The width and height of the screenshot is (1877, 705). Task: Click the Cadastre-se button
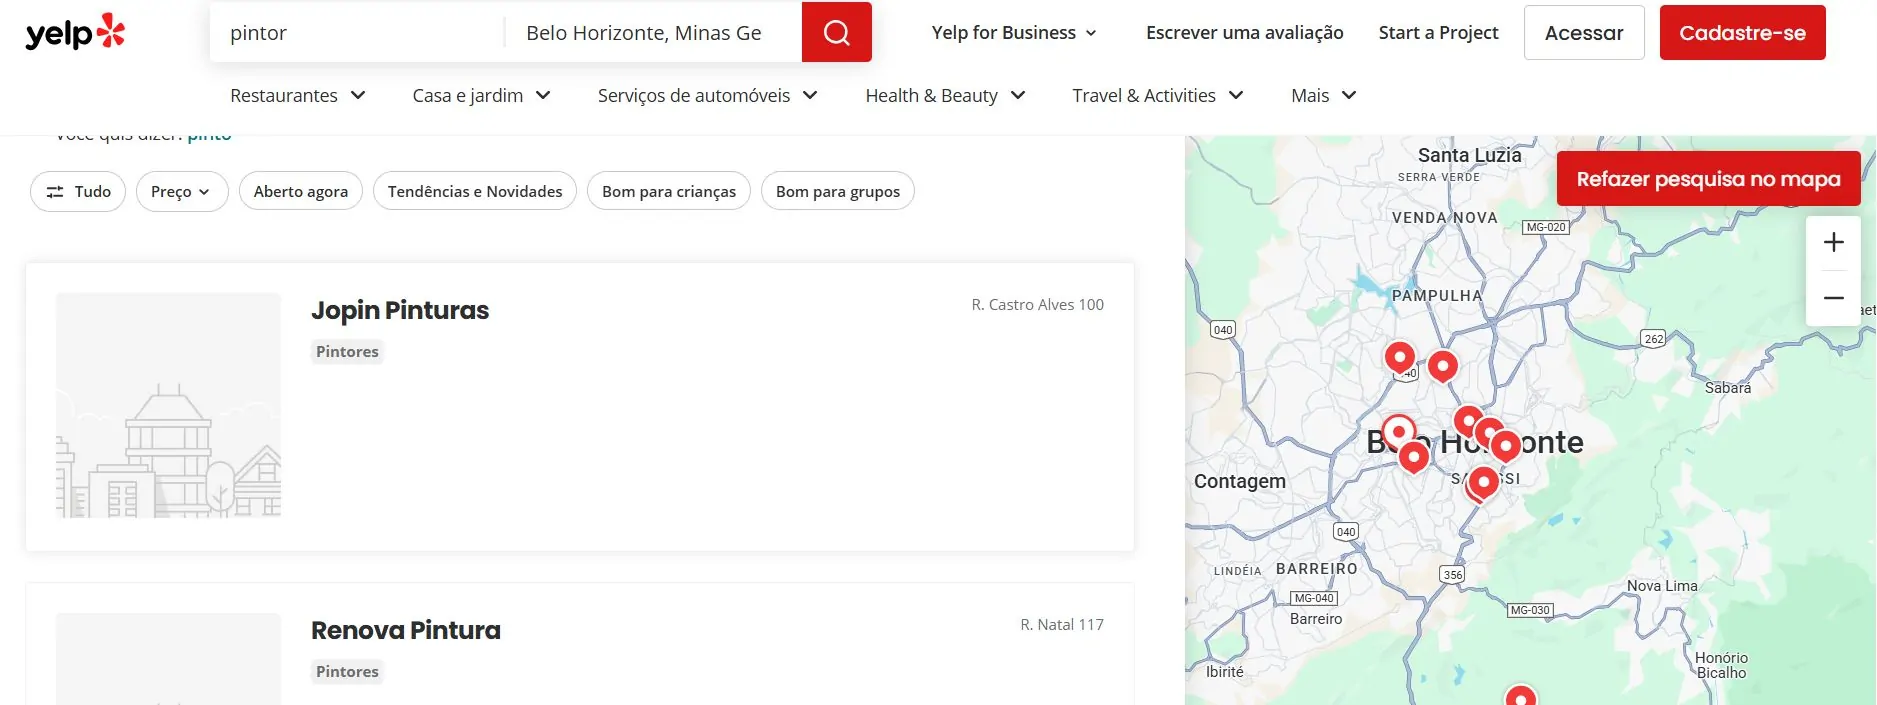(1743, 32)
